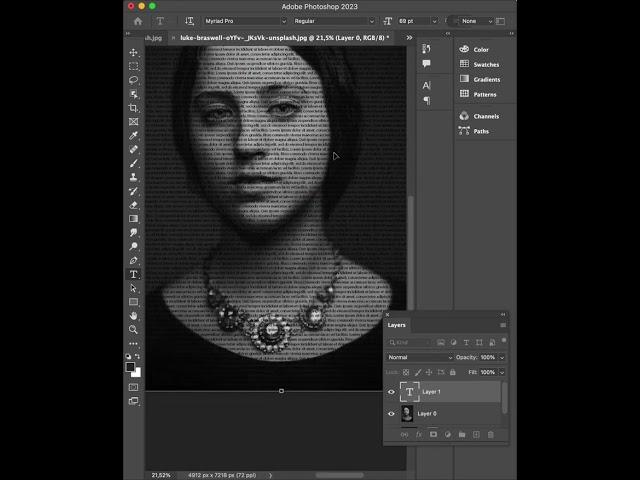Viewport: 640px width, 480px height.
Task: Add a layer style fx
Action: coord(419,435)
